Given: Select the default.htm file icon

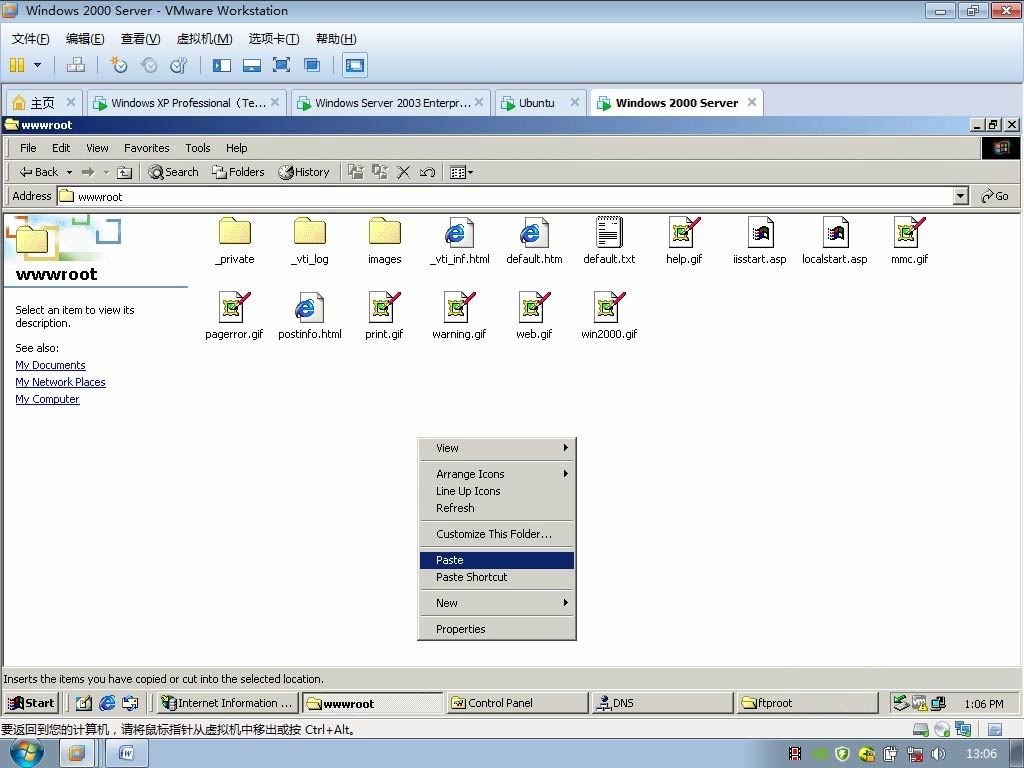Looking at the screenshot, I should (x=534, y=232).
